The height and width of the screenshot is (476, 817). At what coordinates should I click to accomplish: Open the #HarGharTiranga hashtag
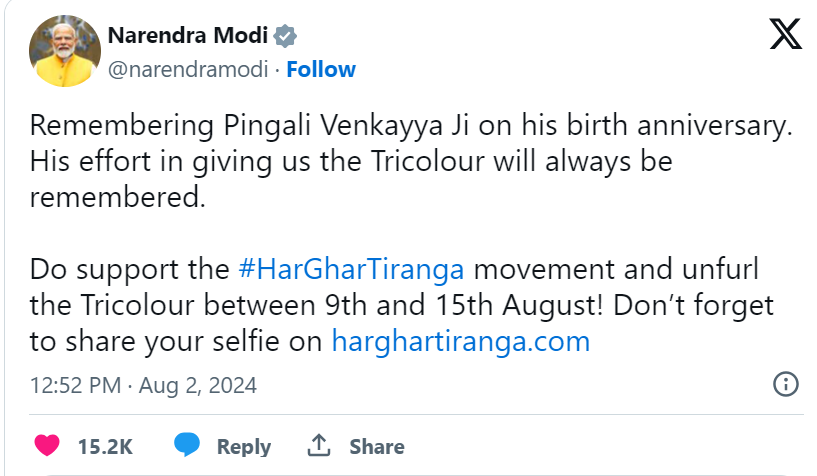click(x=350, y=269)
